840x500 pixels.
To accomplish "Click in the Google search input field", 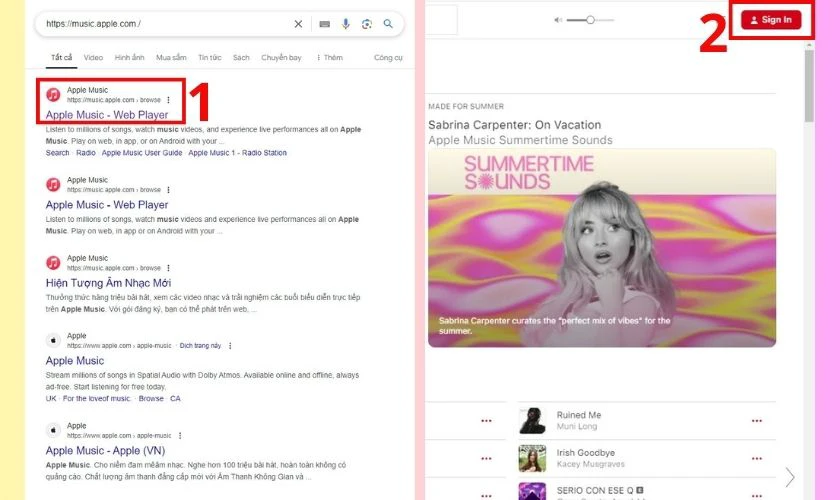I will tap(166, 24).
